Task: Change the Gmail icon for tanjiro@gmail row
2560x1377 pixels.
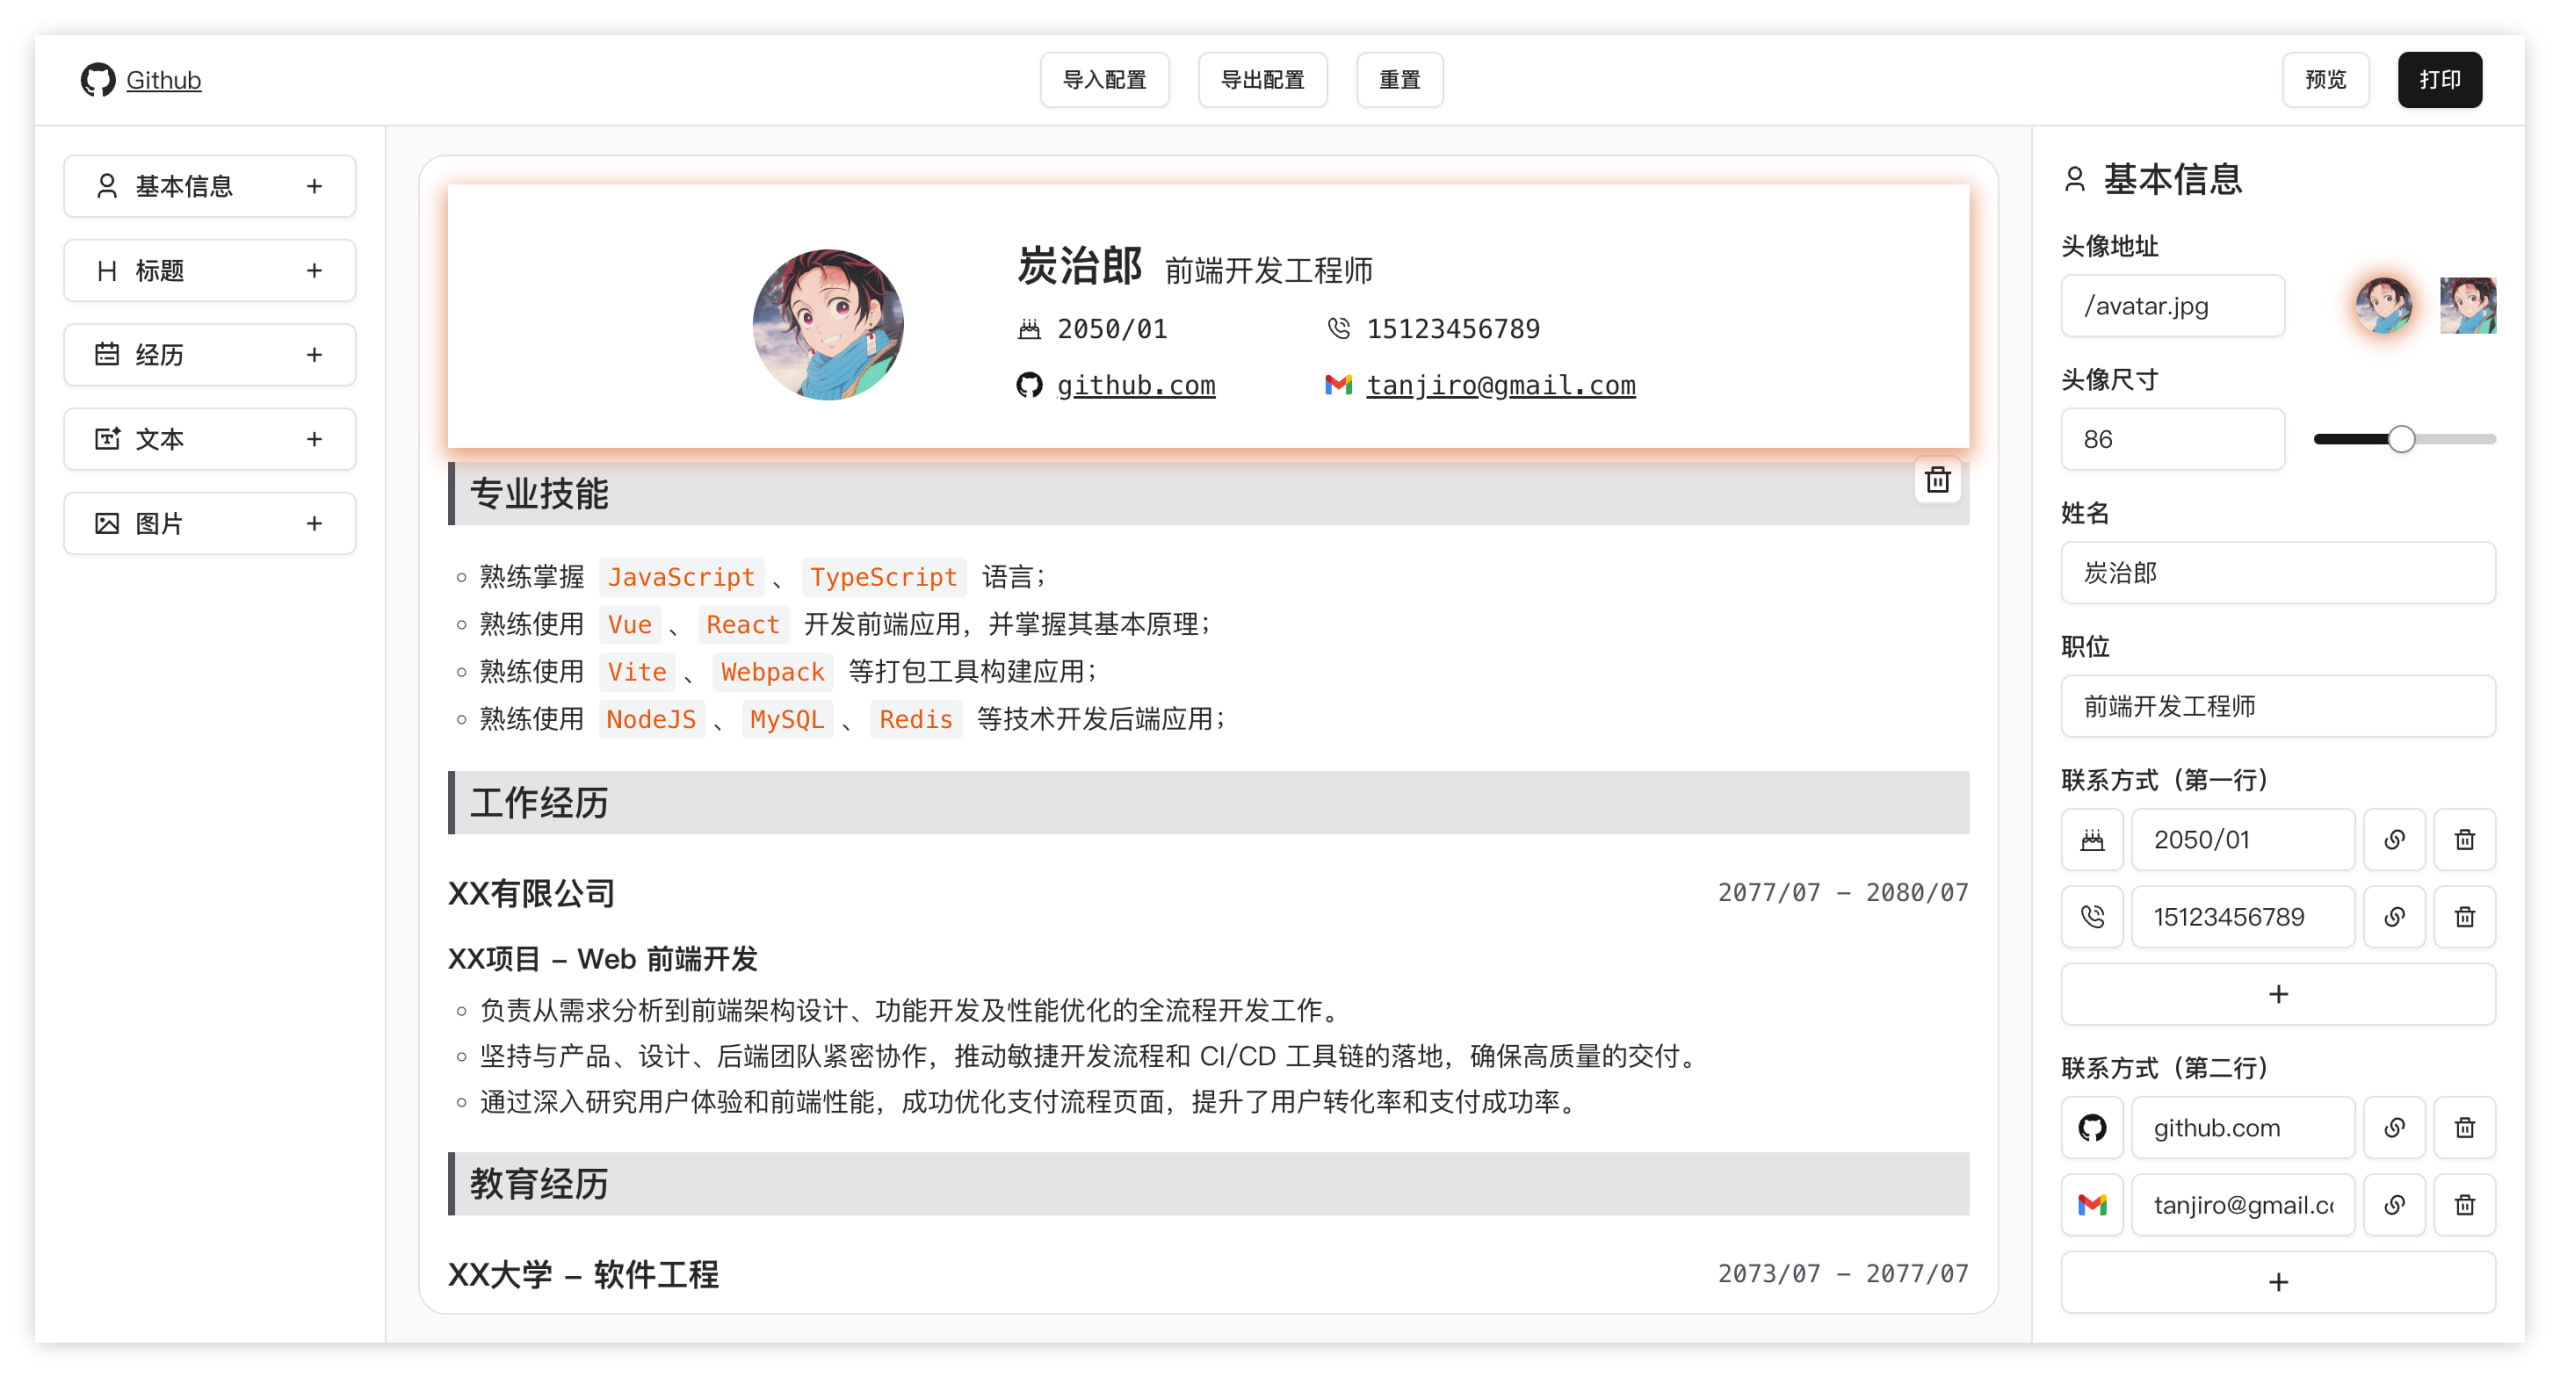Action: coord(2091,1205)
